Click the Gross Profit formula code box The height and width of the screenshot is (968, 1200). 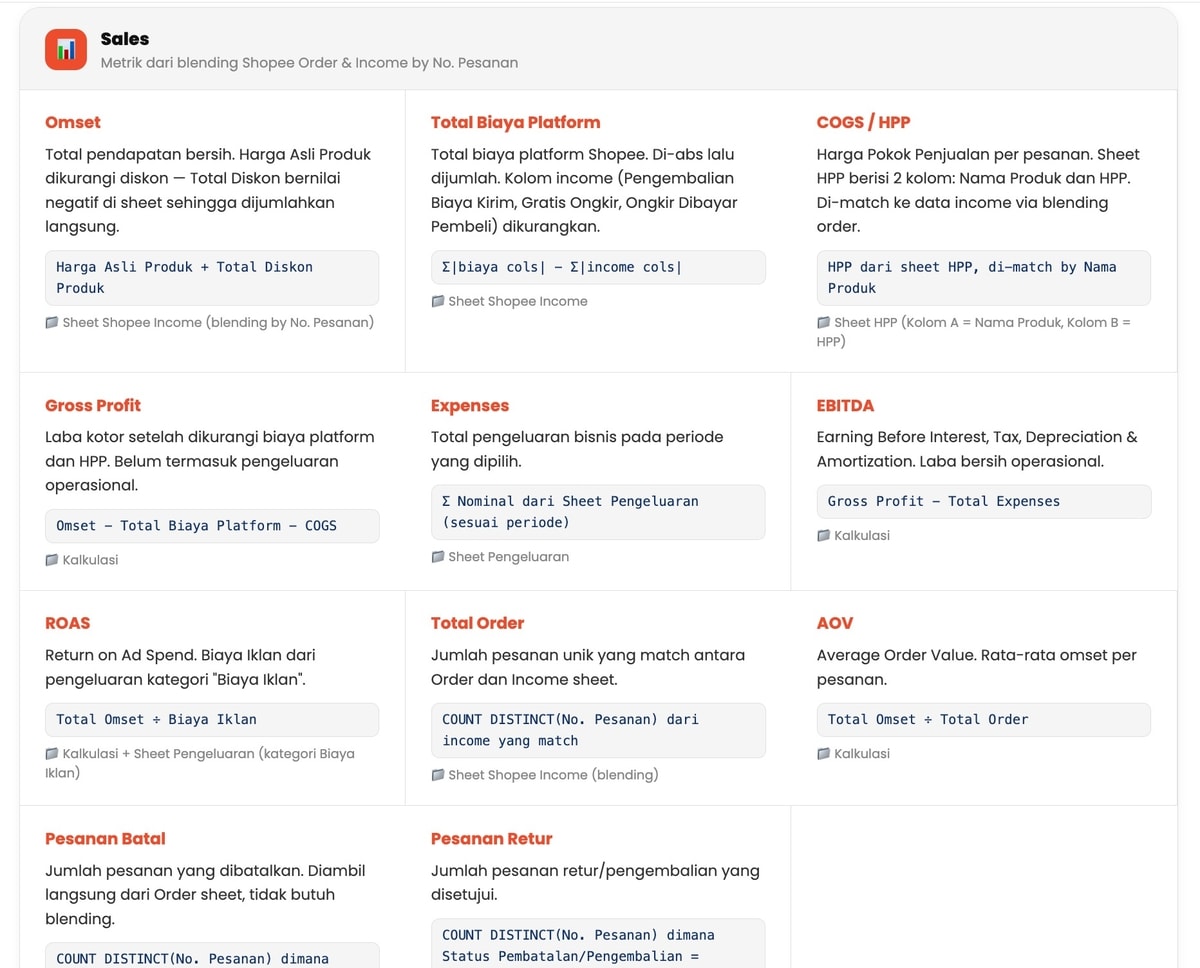pyautogui.click(x=212, y=525)
